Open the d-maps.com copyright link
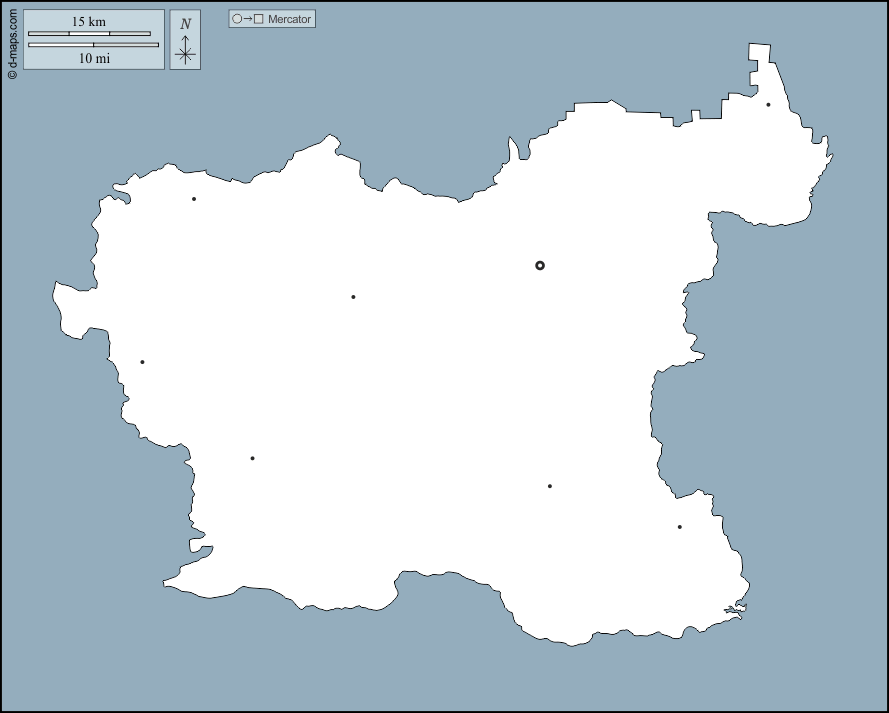Viewport: 889px width, 713px height. [12, 44]
